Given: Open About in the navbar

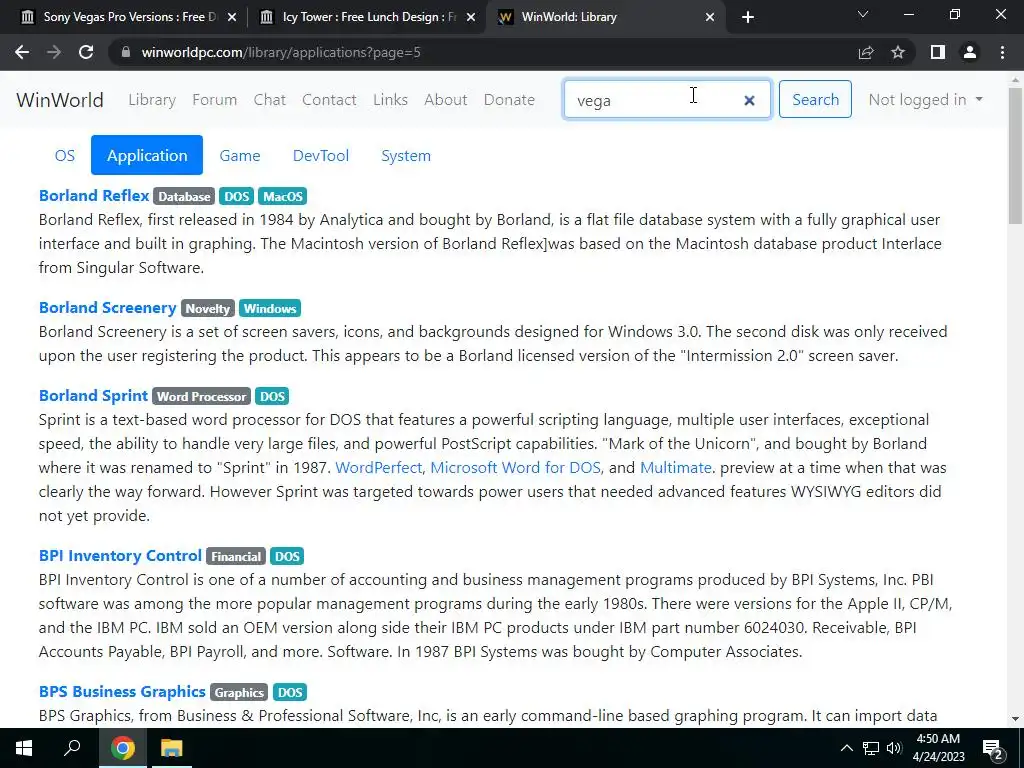Looking at the screenshot, I should [446, 100].
